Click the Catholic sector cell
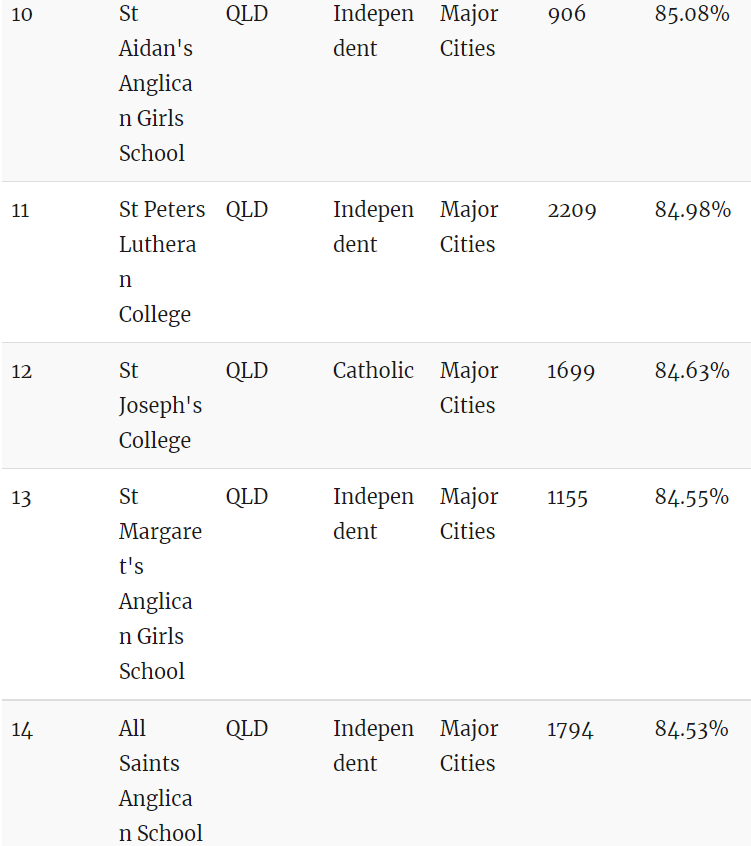Screen dimensions: 751x846 [x=373, y=371]
